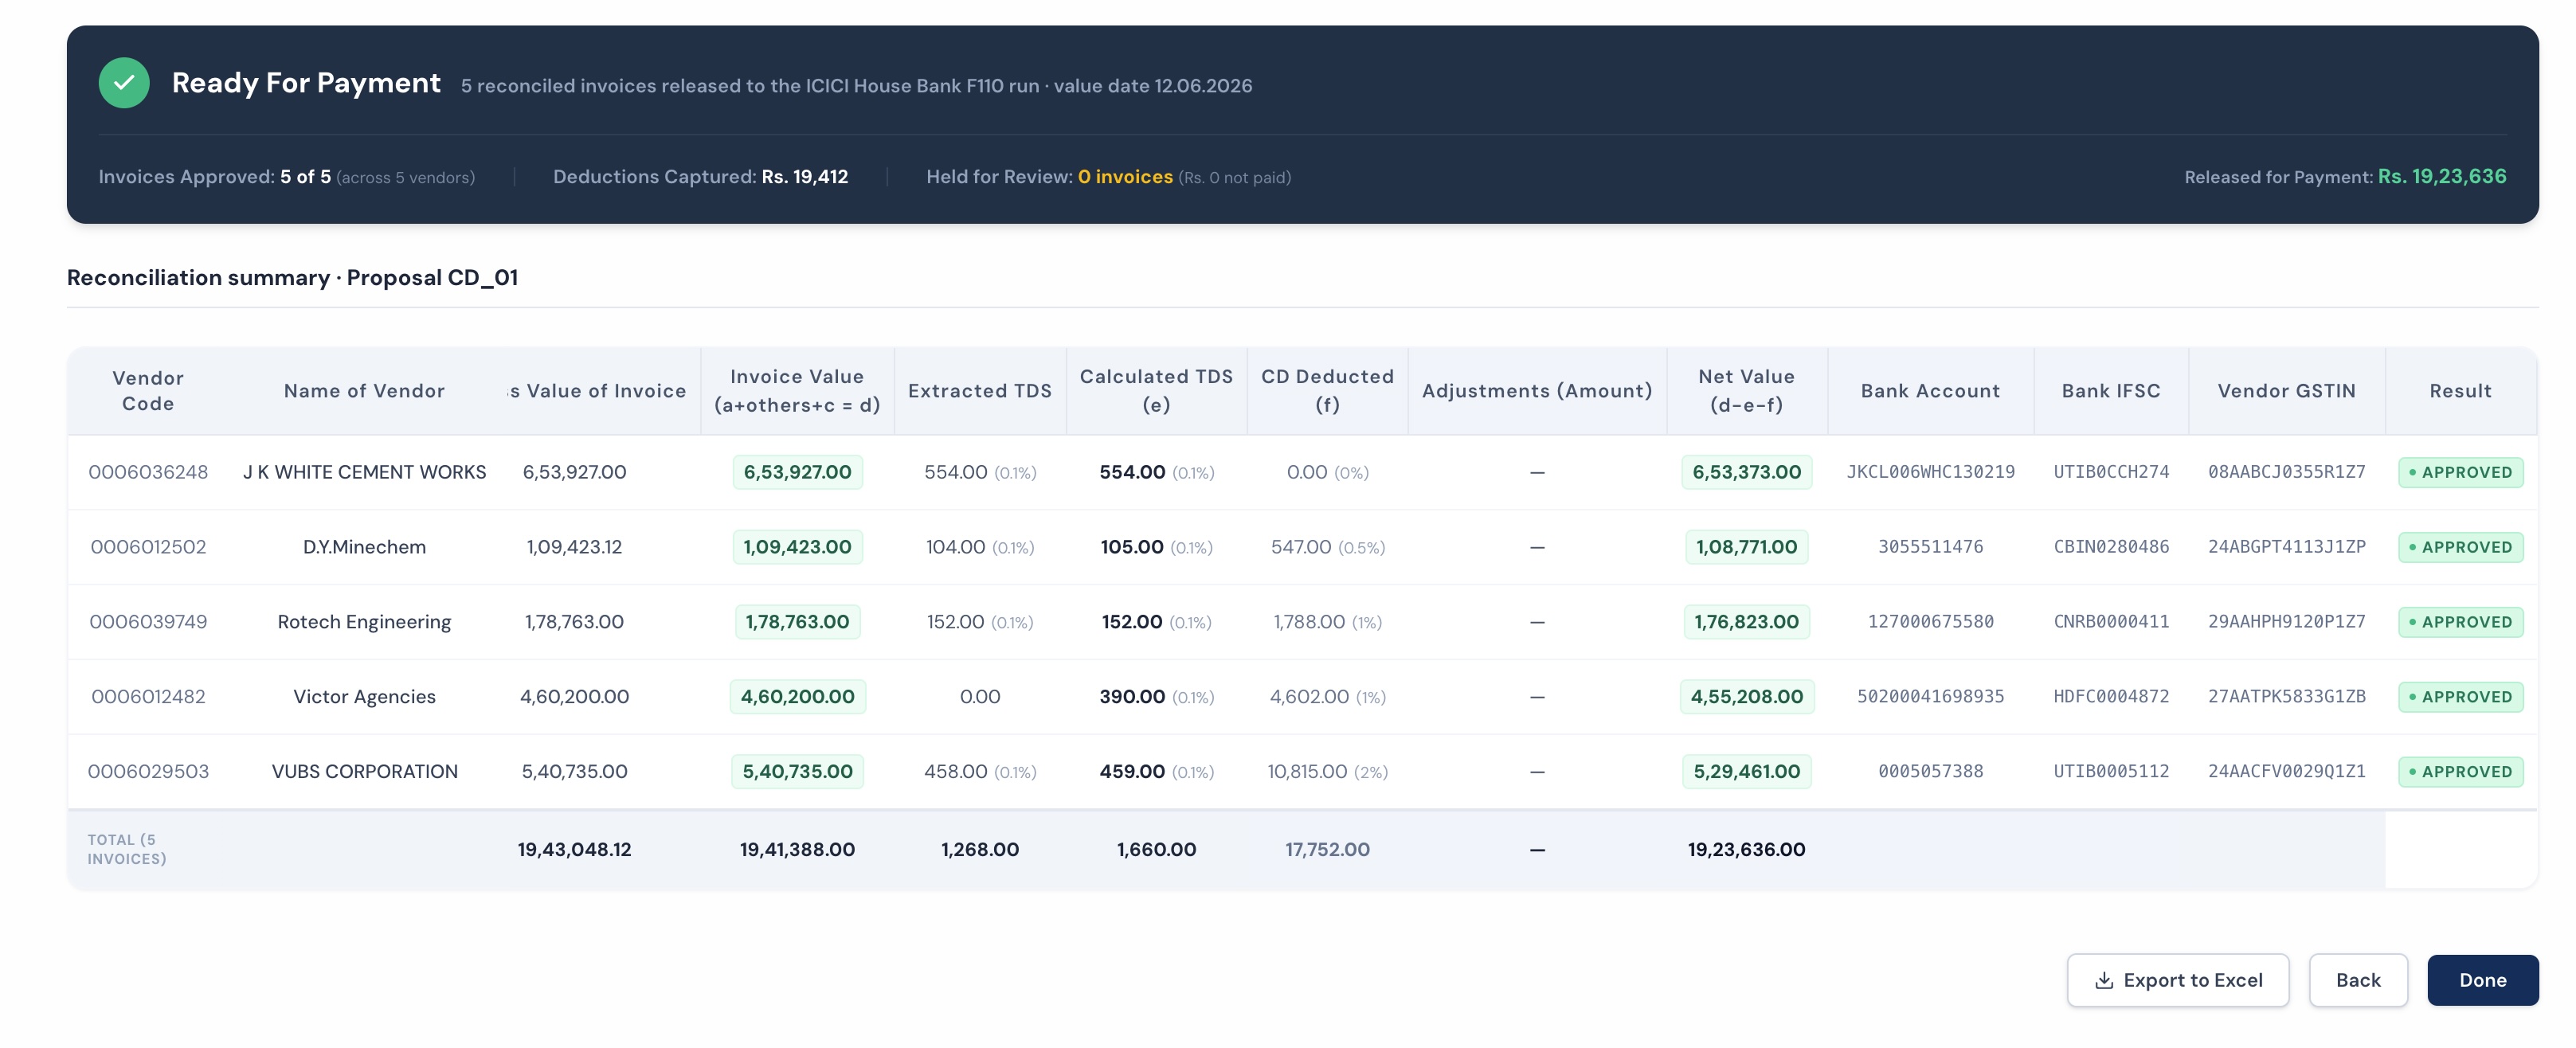The height and width of the screenshot is (1048, 2576).
Task: Click bank account 50200041698935
Action: pyautogui.click(x=1930, y=697)
